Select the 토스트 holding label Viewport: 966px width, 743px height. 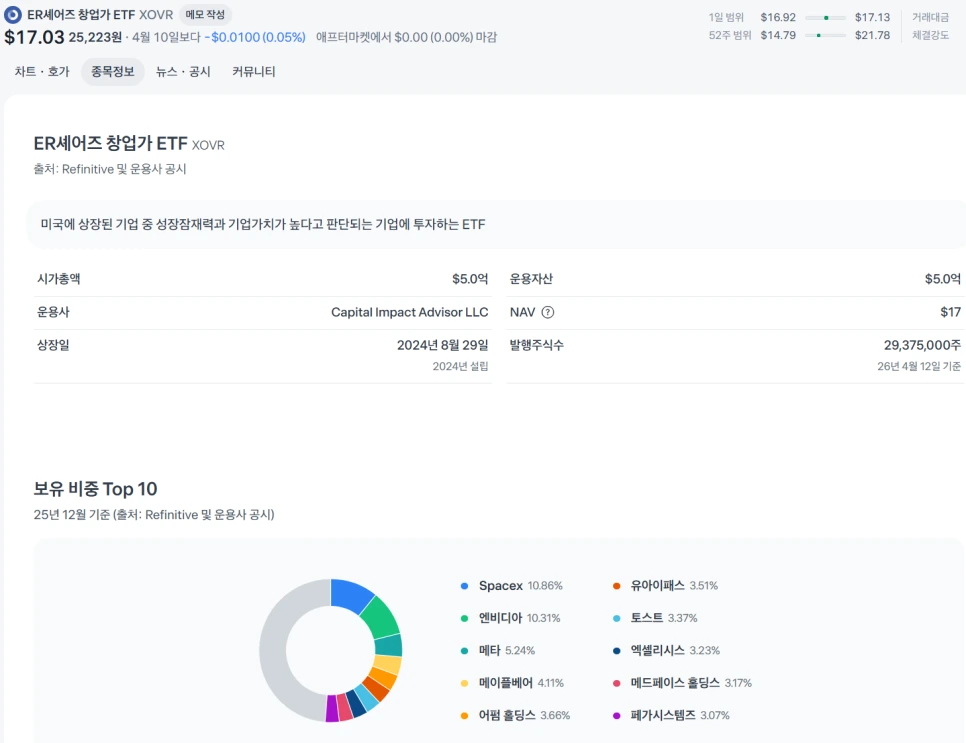[647, 618]
